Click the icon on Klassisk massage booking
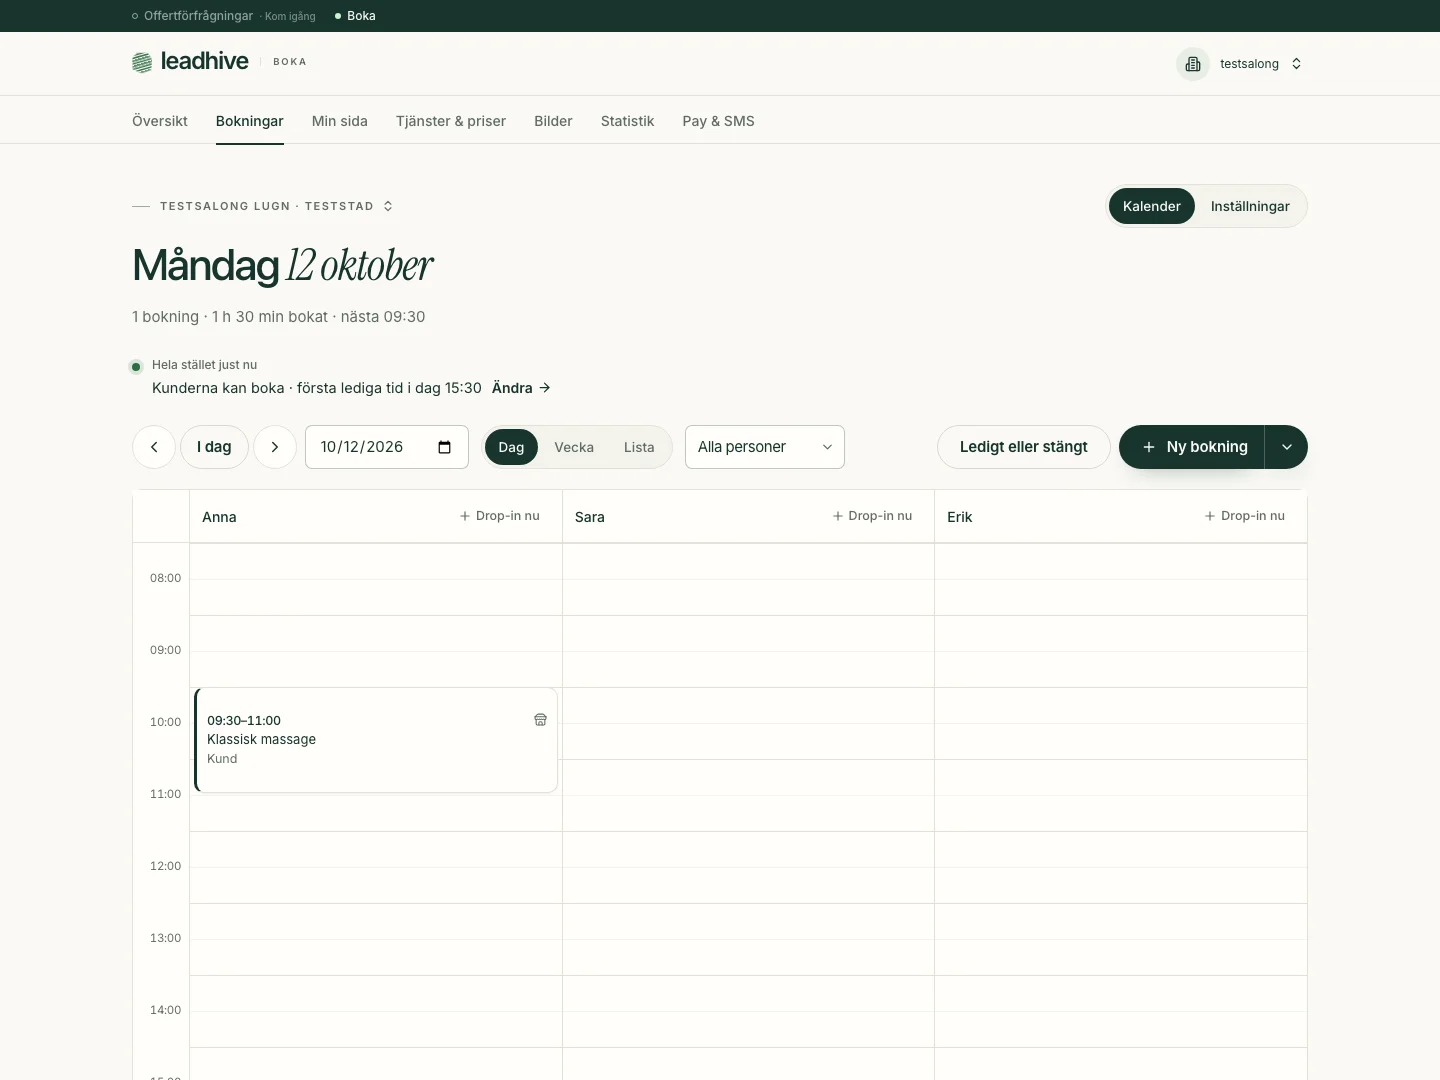This screenshot has height=1080, width=1440. [541, 720]
